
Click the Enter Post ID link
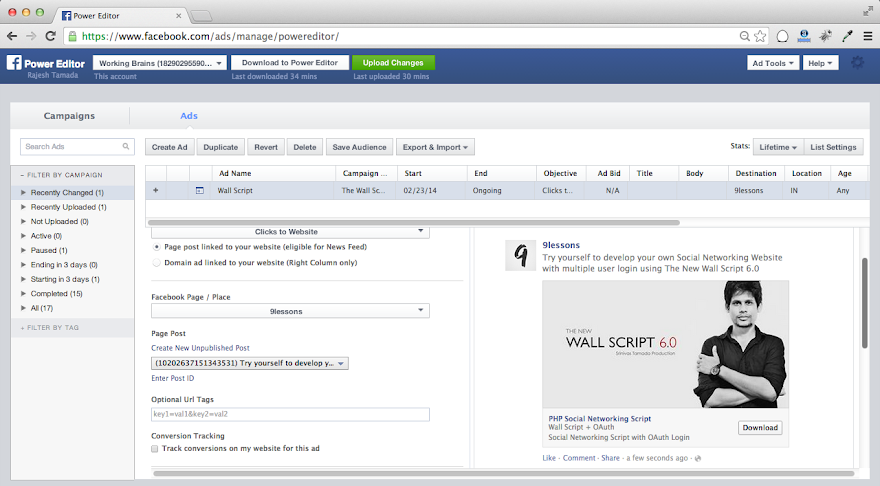click(x=173, y=378)
